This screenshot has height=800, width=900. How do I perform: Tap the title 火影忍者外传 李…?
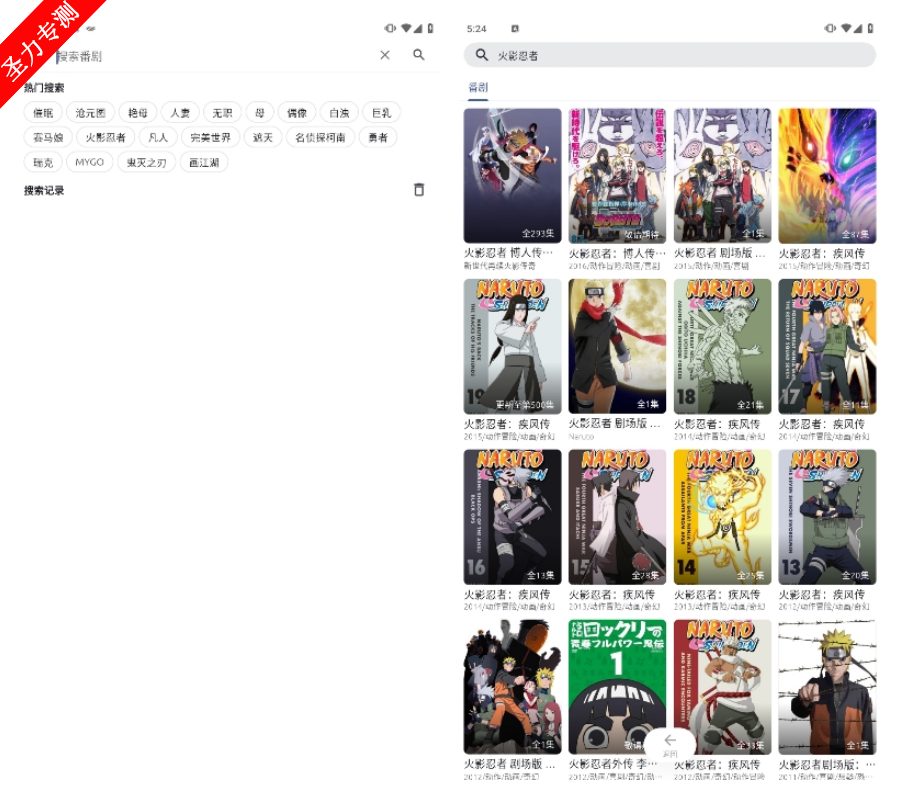[x=613, y=764]
